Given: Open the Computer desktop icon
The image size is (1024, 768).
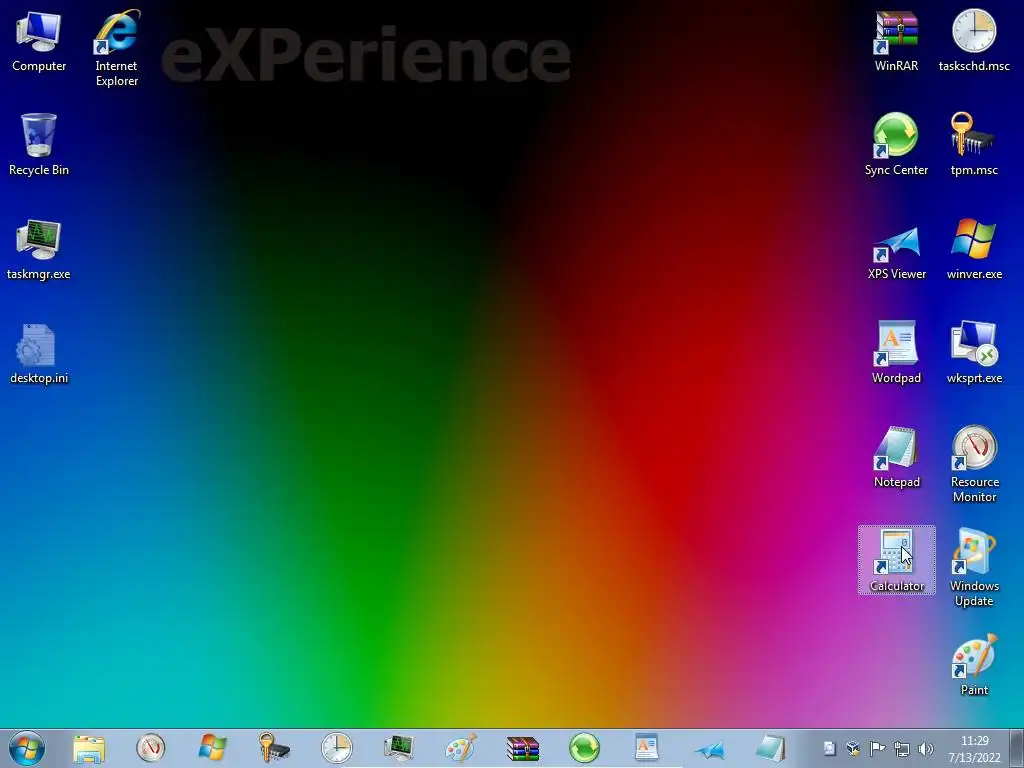Looking at the screenshot, I should click(39, 40).
